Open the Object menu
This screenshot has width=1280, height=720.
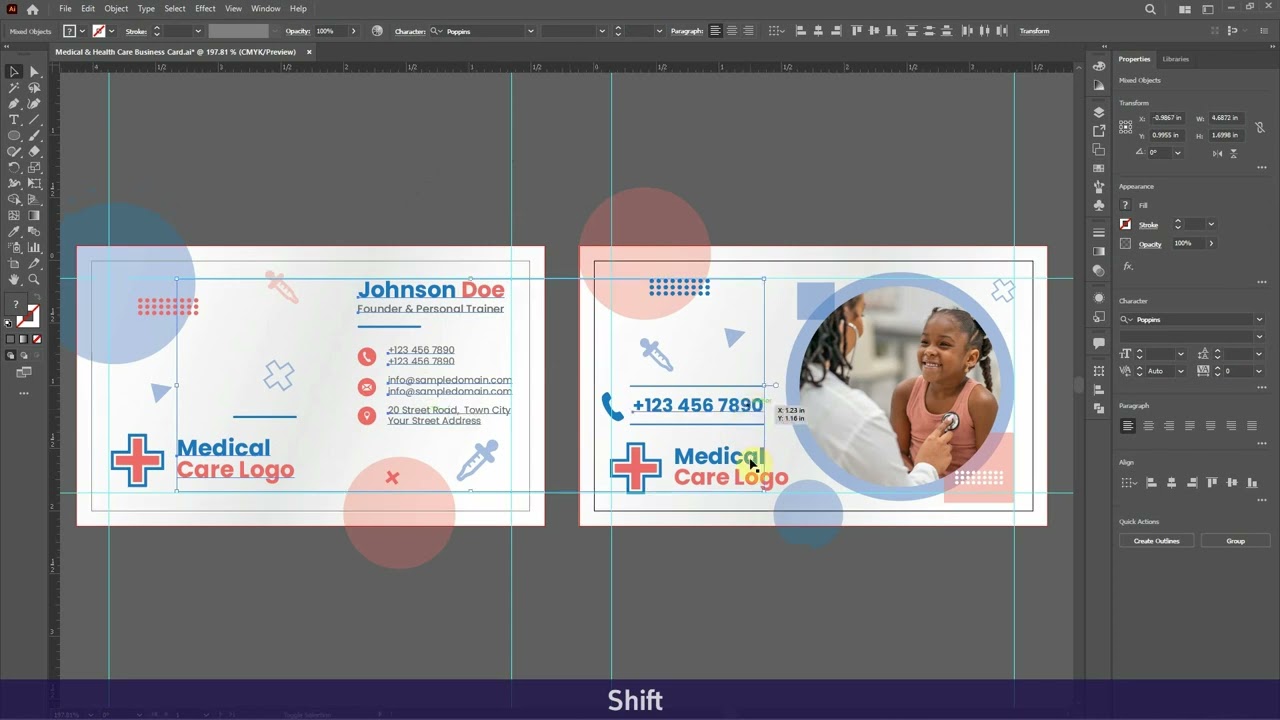click(x=116, y=9)
